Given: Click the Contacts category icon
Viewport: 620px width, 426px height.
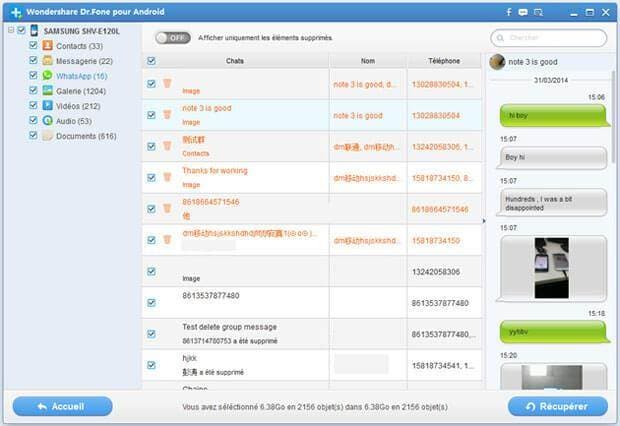Looking at the screenshot, I should [47, 45].
